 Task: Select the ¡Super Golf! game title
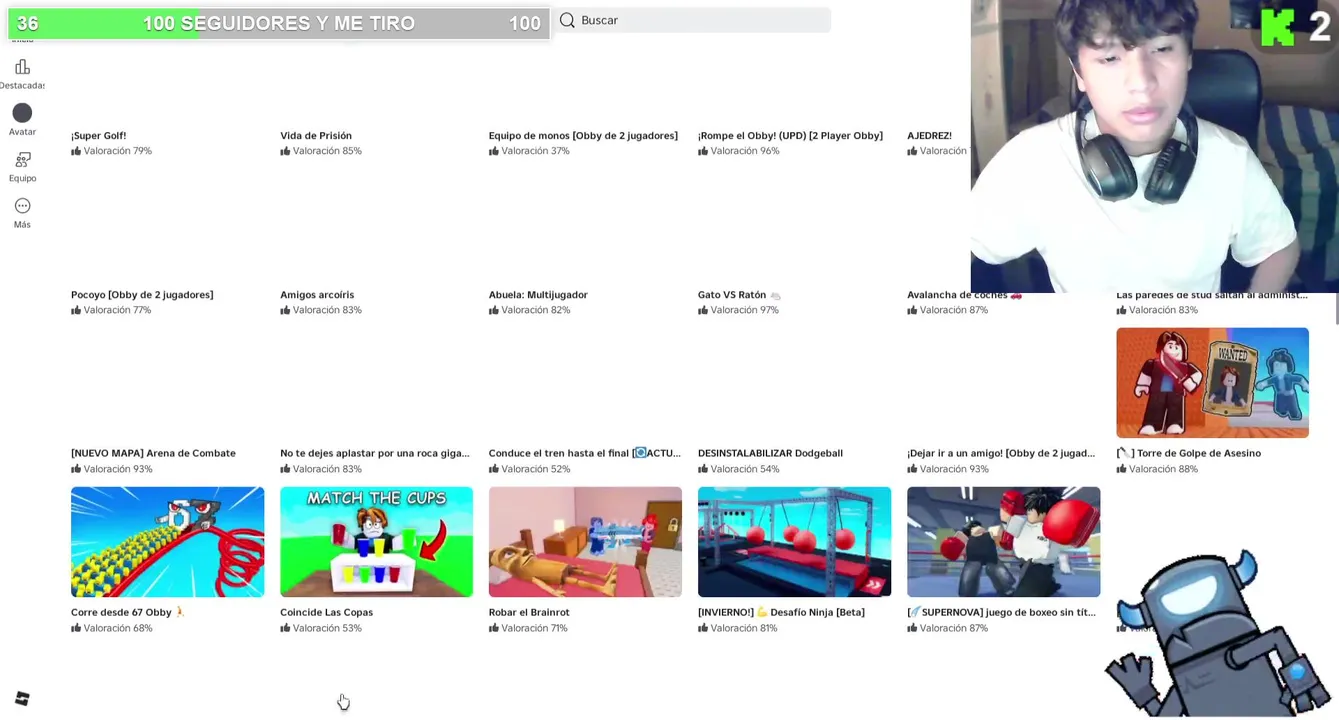98,136
